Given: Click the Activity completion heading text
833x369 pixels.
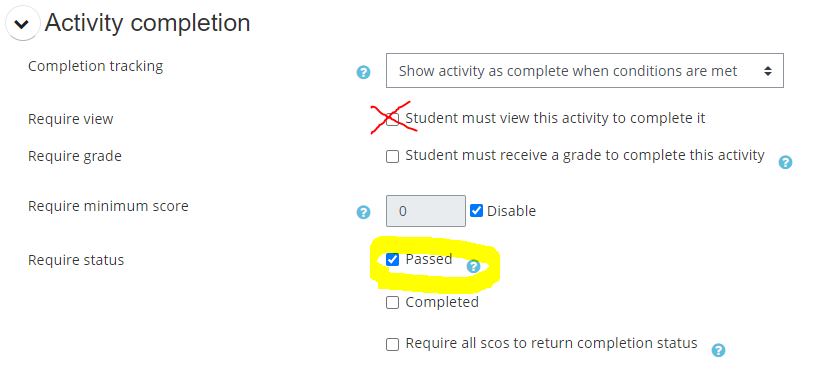Looking at the screenshot, I should pyautogui.click(x=147, y=23).
